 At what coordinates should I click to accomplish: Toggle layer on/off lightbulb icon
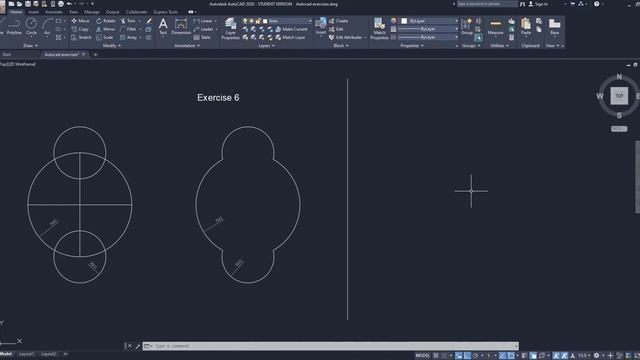coord(245,21)
